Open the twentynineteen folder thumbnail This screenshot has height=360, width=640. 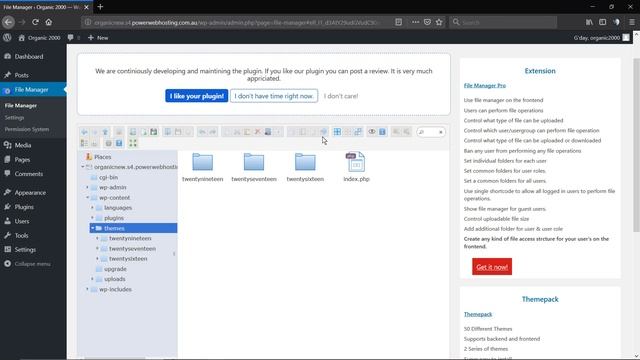click(202, 162)
